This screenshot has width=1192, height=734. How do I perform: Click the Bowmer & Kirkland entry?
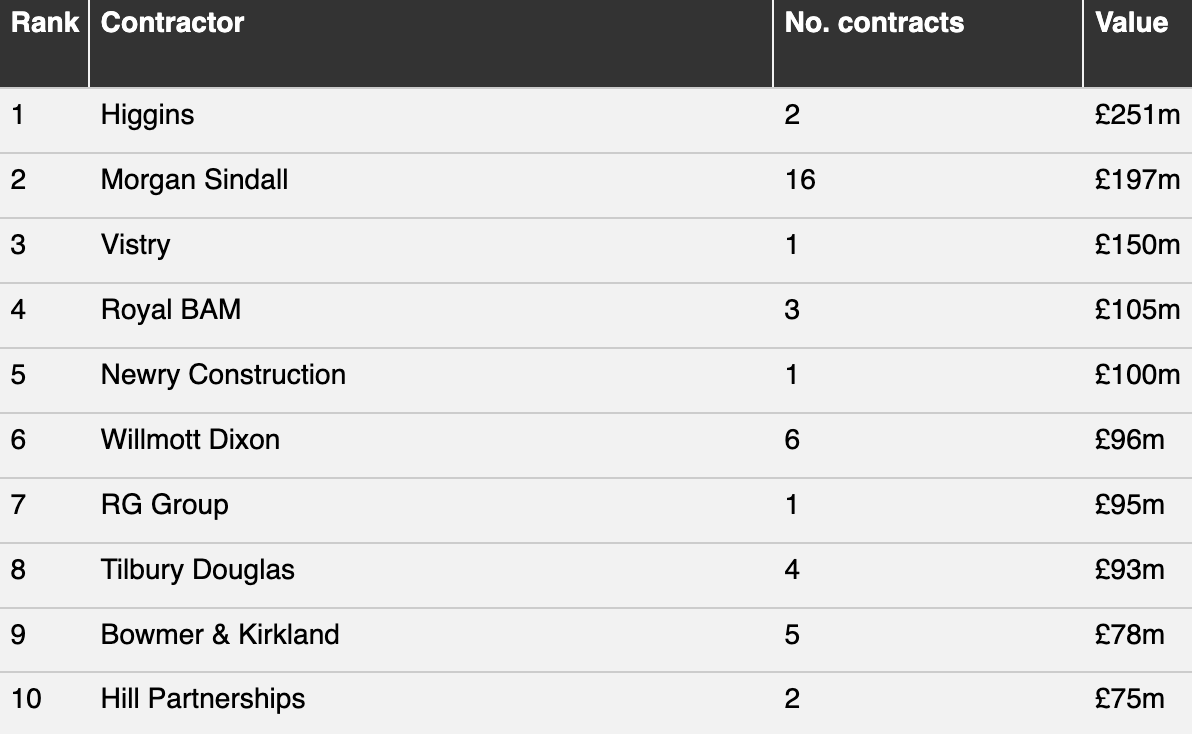(220, 634)
